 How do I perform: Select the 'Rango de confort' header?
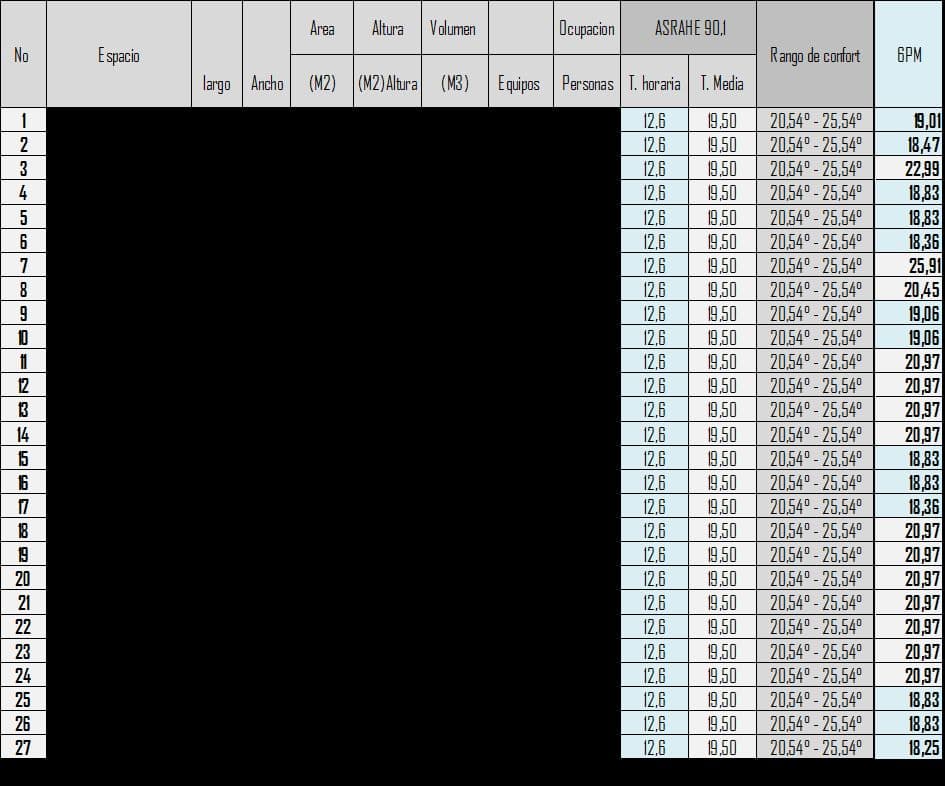tap(815, 54)
